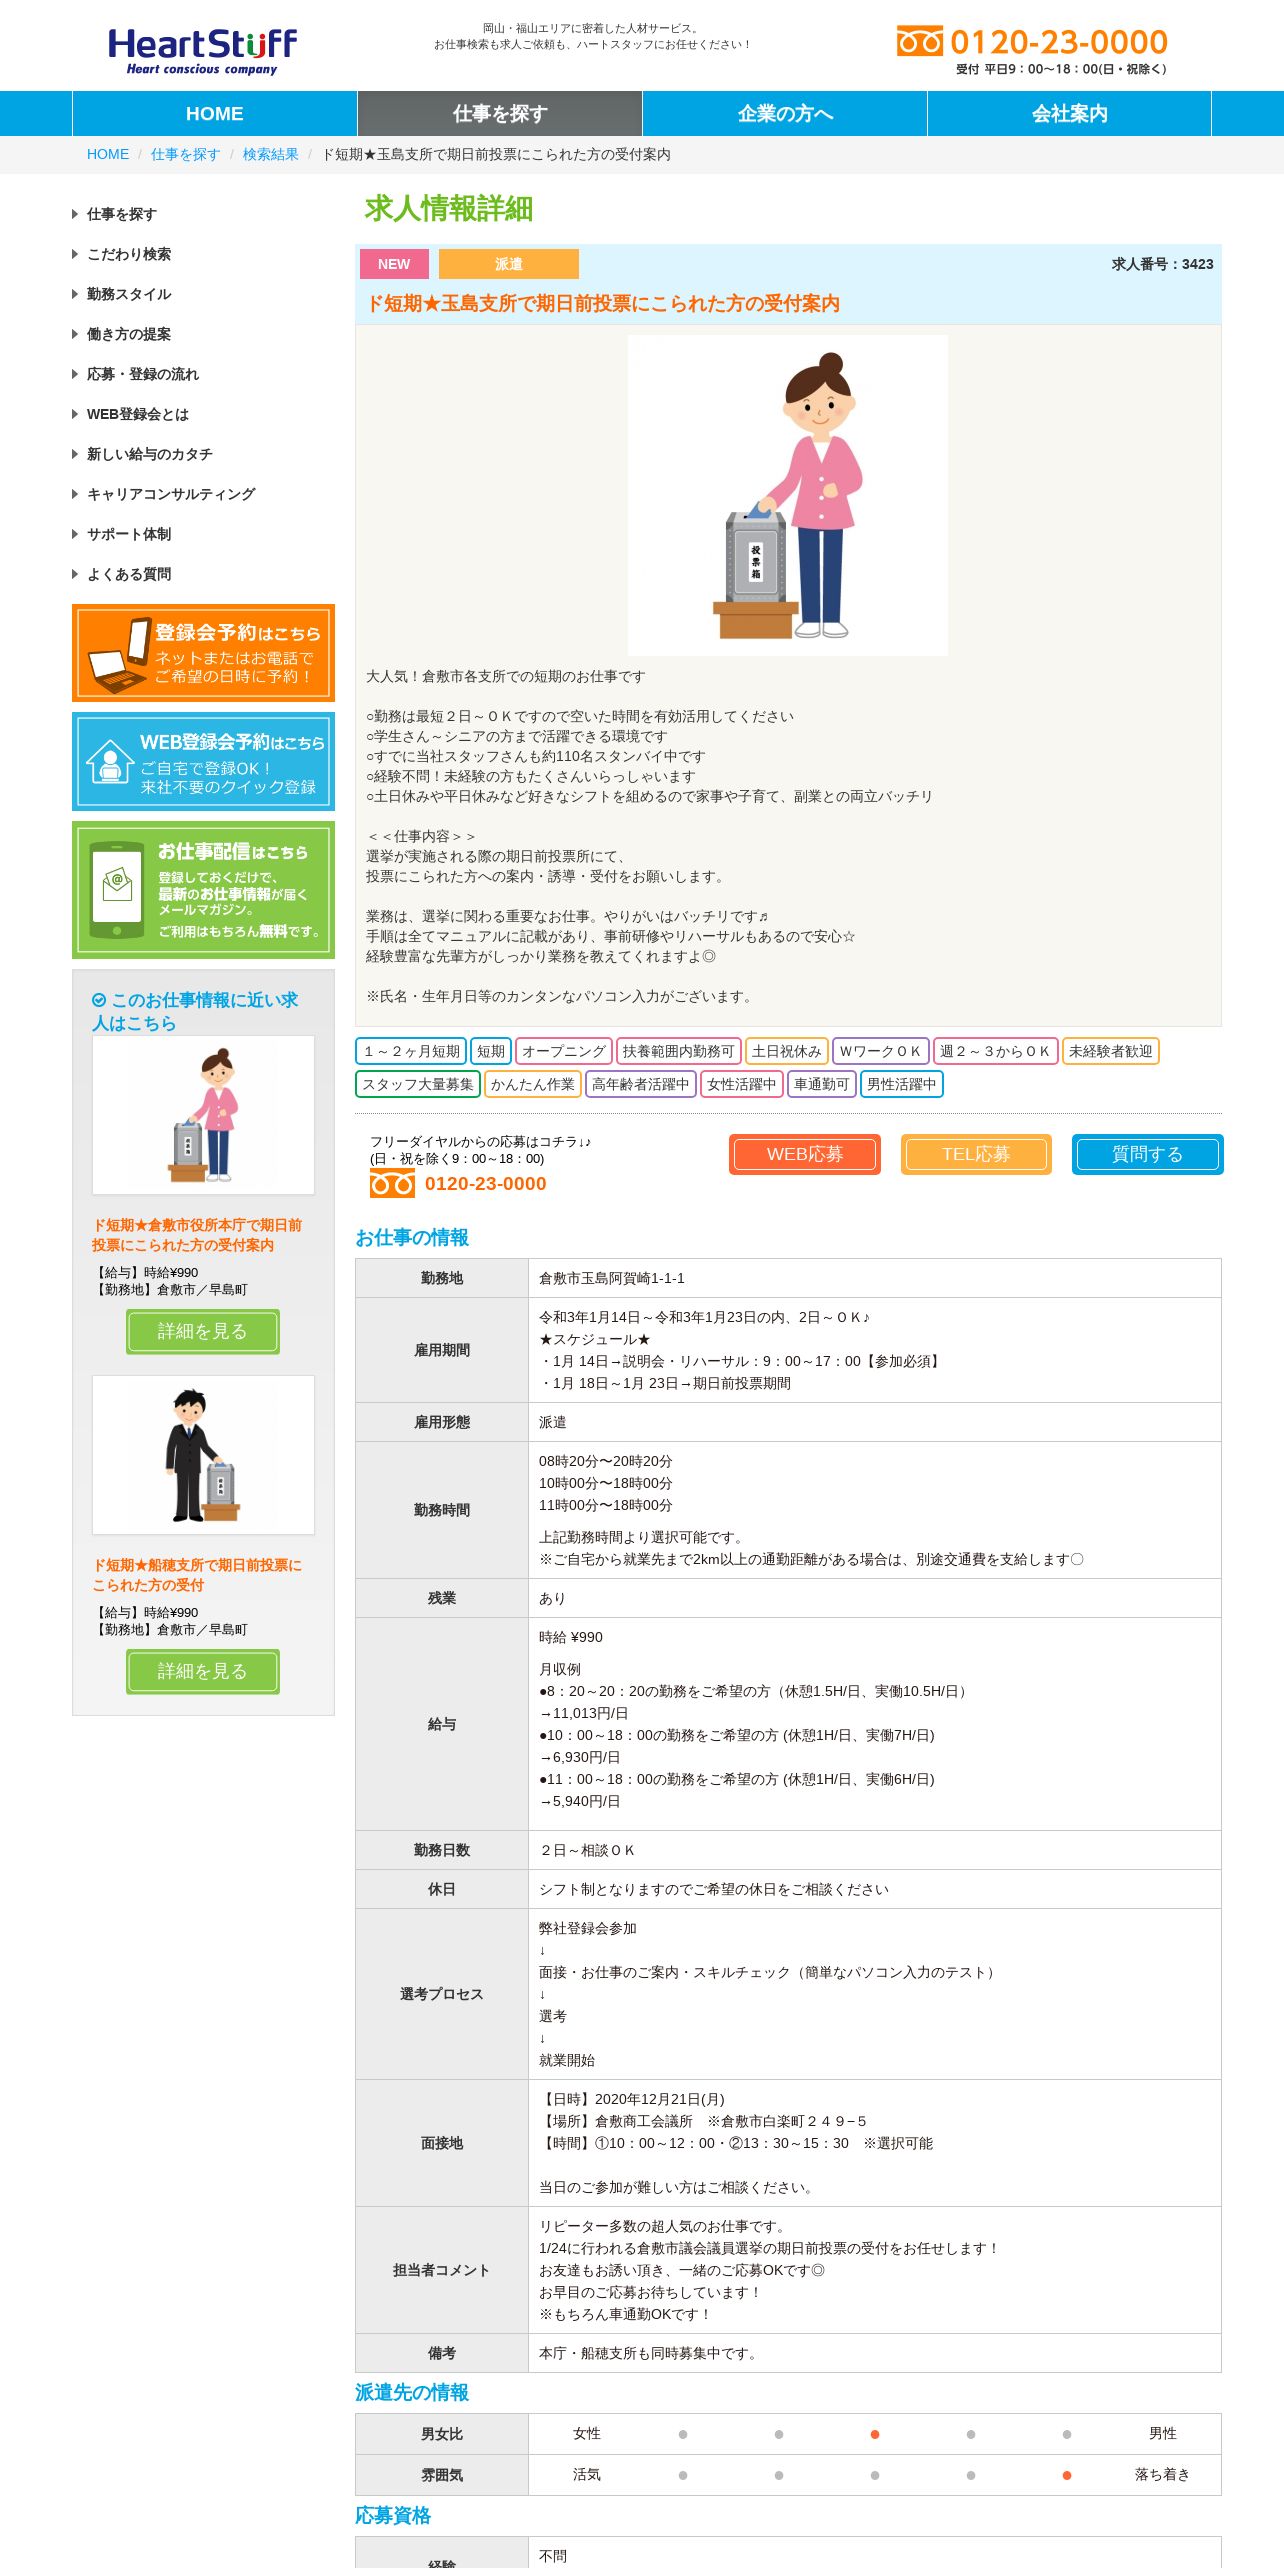
Task: Open sidebar item よくある質問
Action: pyautogui.click(x=129, y=574)
